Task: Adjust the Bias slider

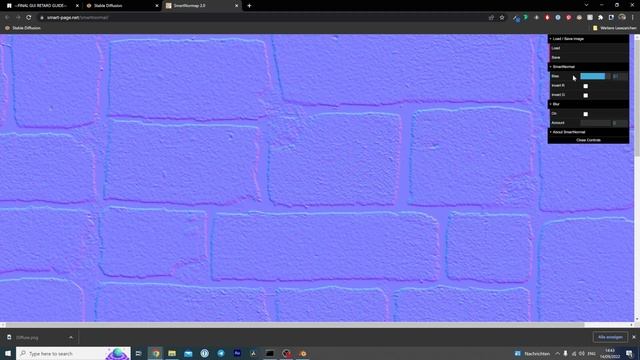Action: [595, 76]
